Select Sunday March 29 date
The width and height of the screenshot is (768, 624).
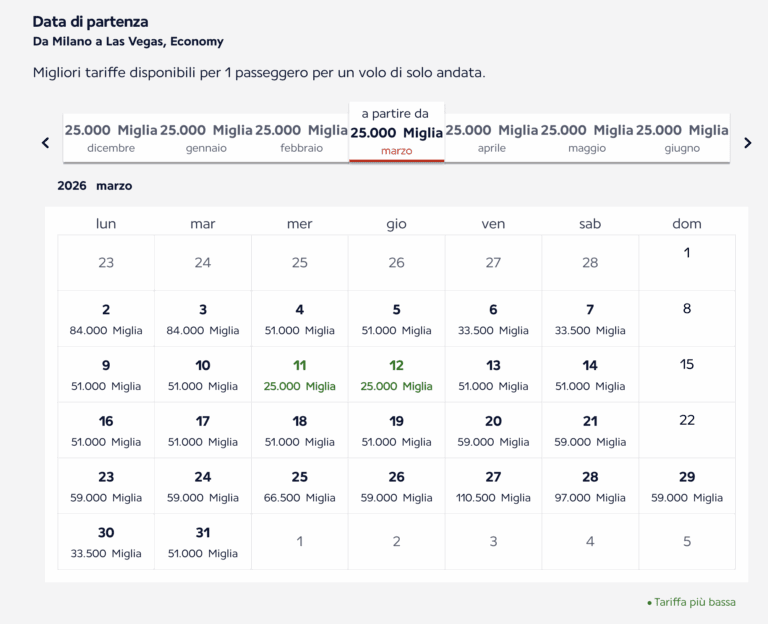687,486
